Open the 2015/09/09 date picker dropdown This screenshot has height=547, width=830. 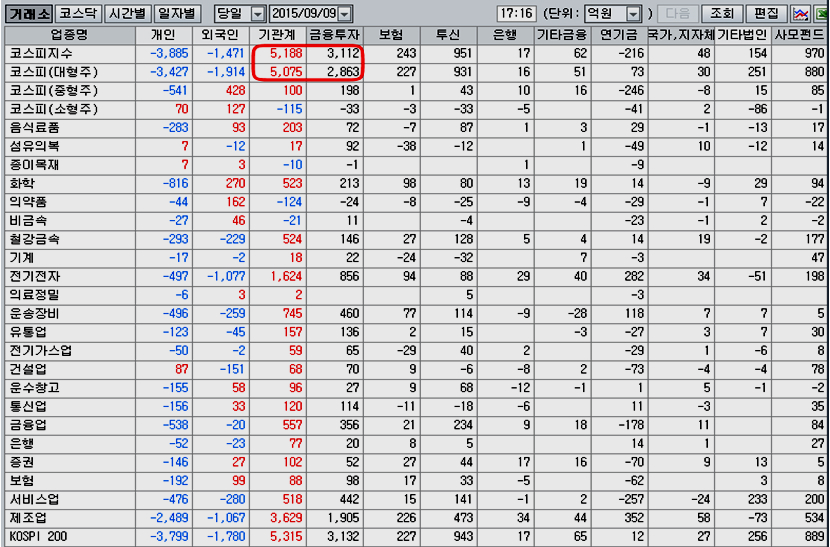[345, 14]
